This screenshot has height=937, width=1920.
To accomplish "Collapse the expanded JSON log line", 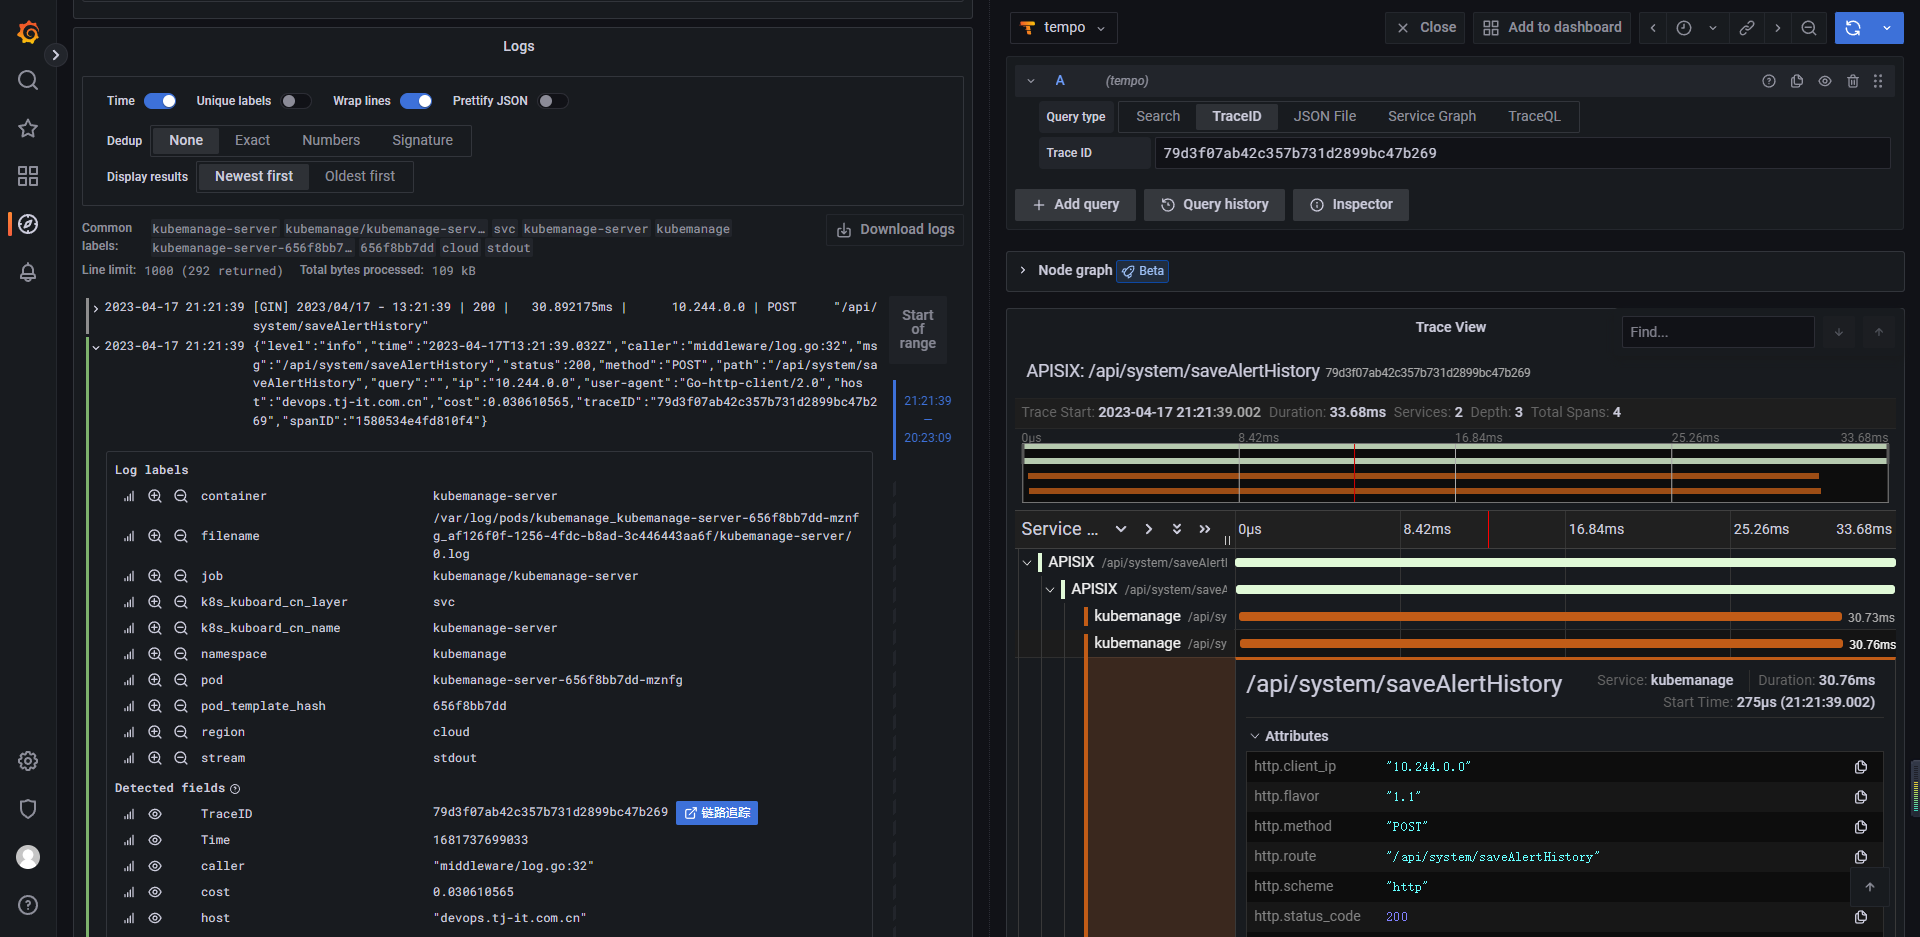I will (x=96, y=347).
